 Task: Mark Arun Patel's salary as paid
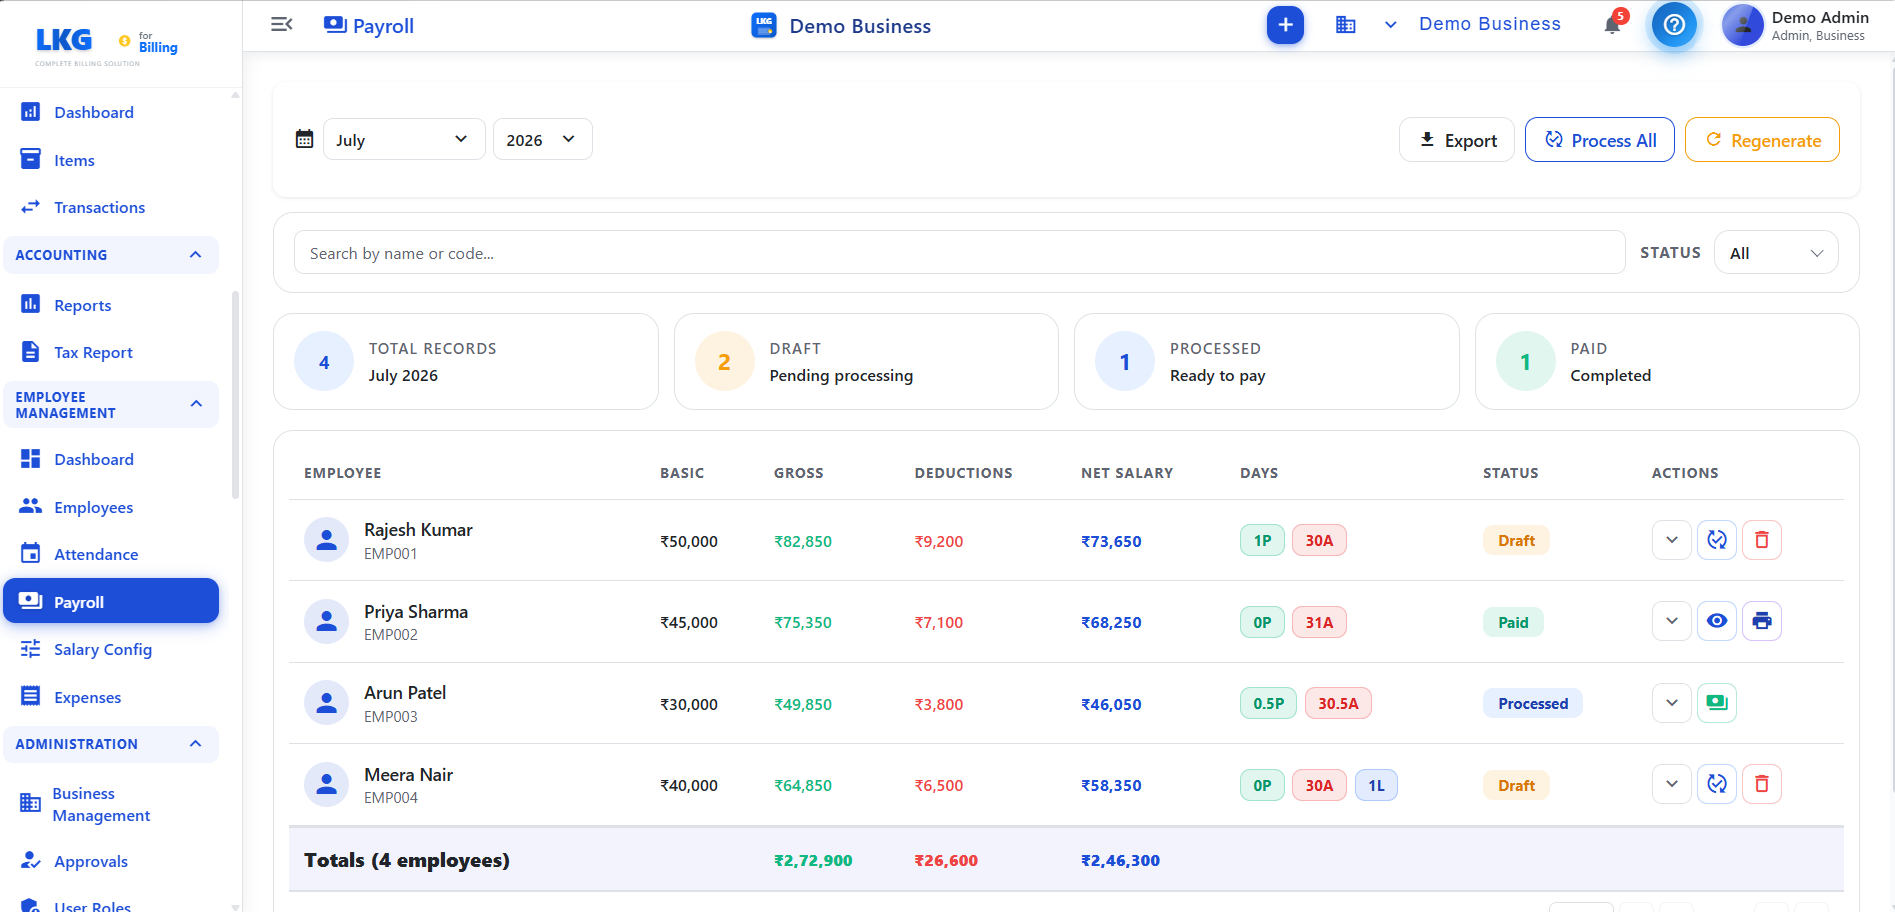1717,703
